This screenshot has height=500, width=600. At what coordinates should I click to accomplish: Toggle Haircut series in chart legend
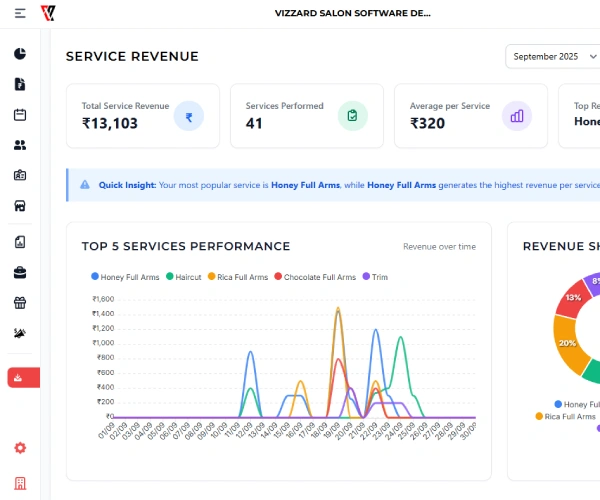click(x=184, y=277)
